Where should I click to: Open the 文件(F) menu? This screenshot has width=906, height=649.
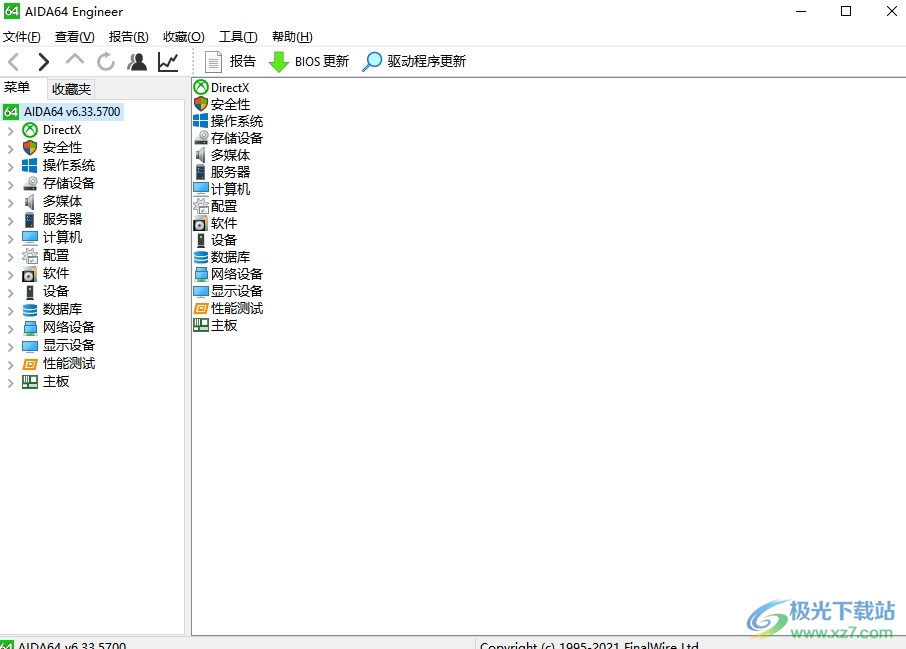click(x=22, y=37)
